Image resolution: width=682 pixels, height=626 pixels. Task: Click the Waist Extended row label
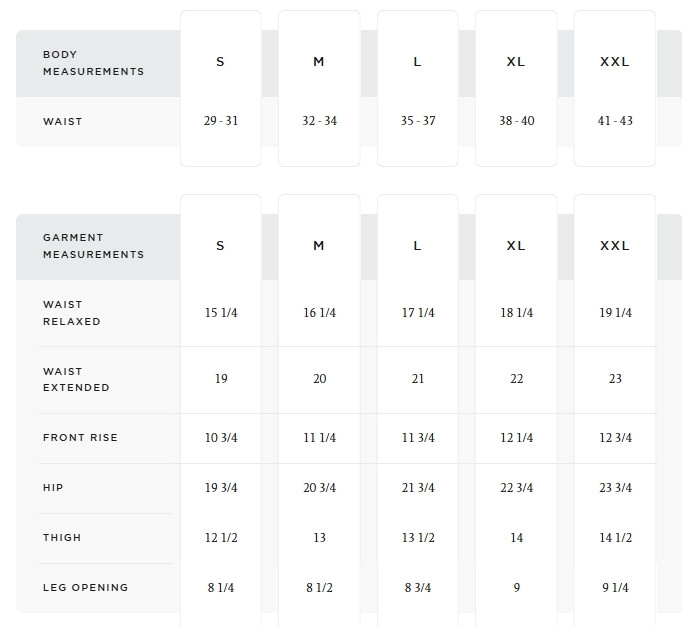[76, 379]
